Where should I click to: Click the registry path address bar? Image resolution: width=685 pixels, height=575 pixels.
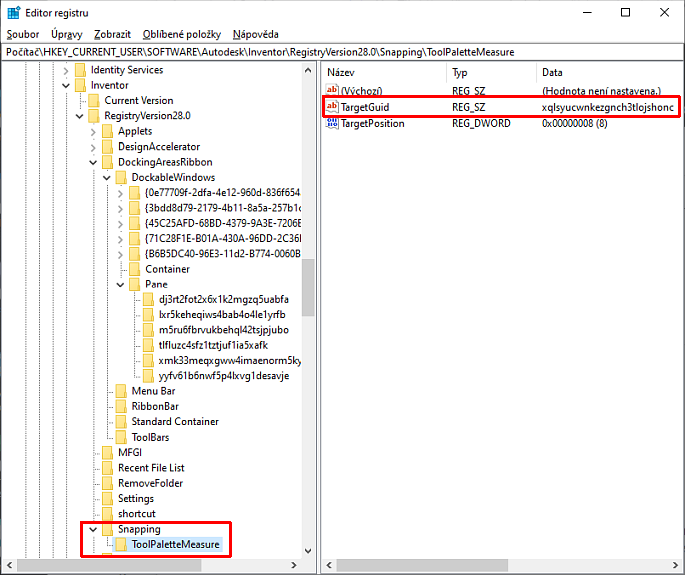pos(342,51)
